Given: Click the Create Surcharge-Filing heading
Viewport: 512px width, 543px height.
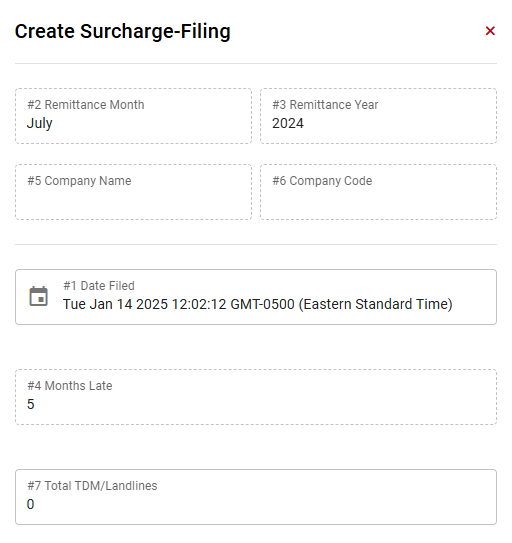Looking at the screenshot, I should [123, 32].
